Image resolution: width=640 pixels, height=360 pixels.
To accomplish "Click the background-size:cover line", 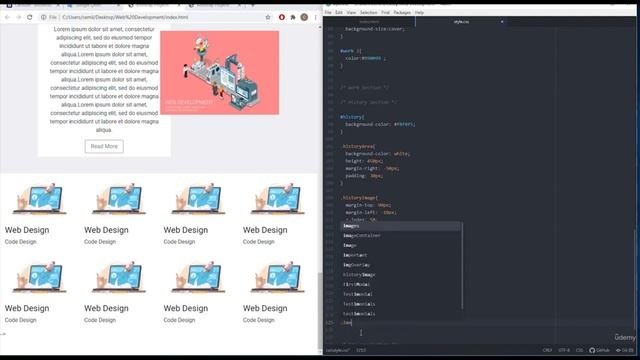I will point(375,29).
